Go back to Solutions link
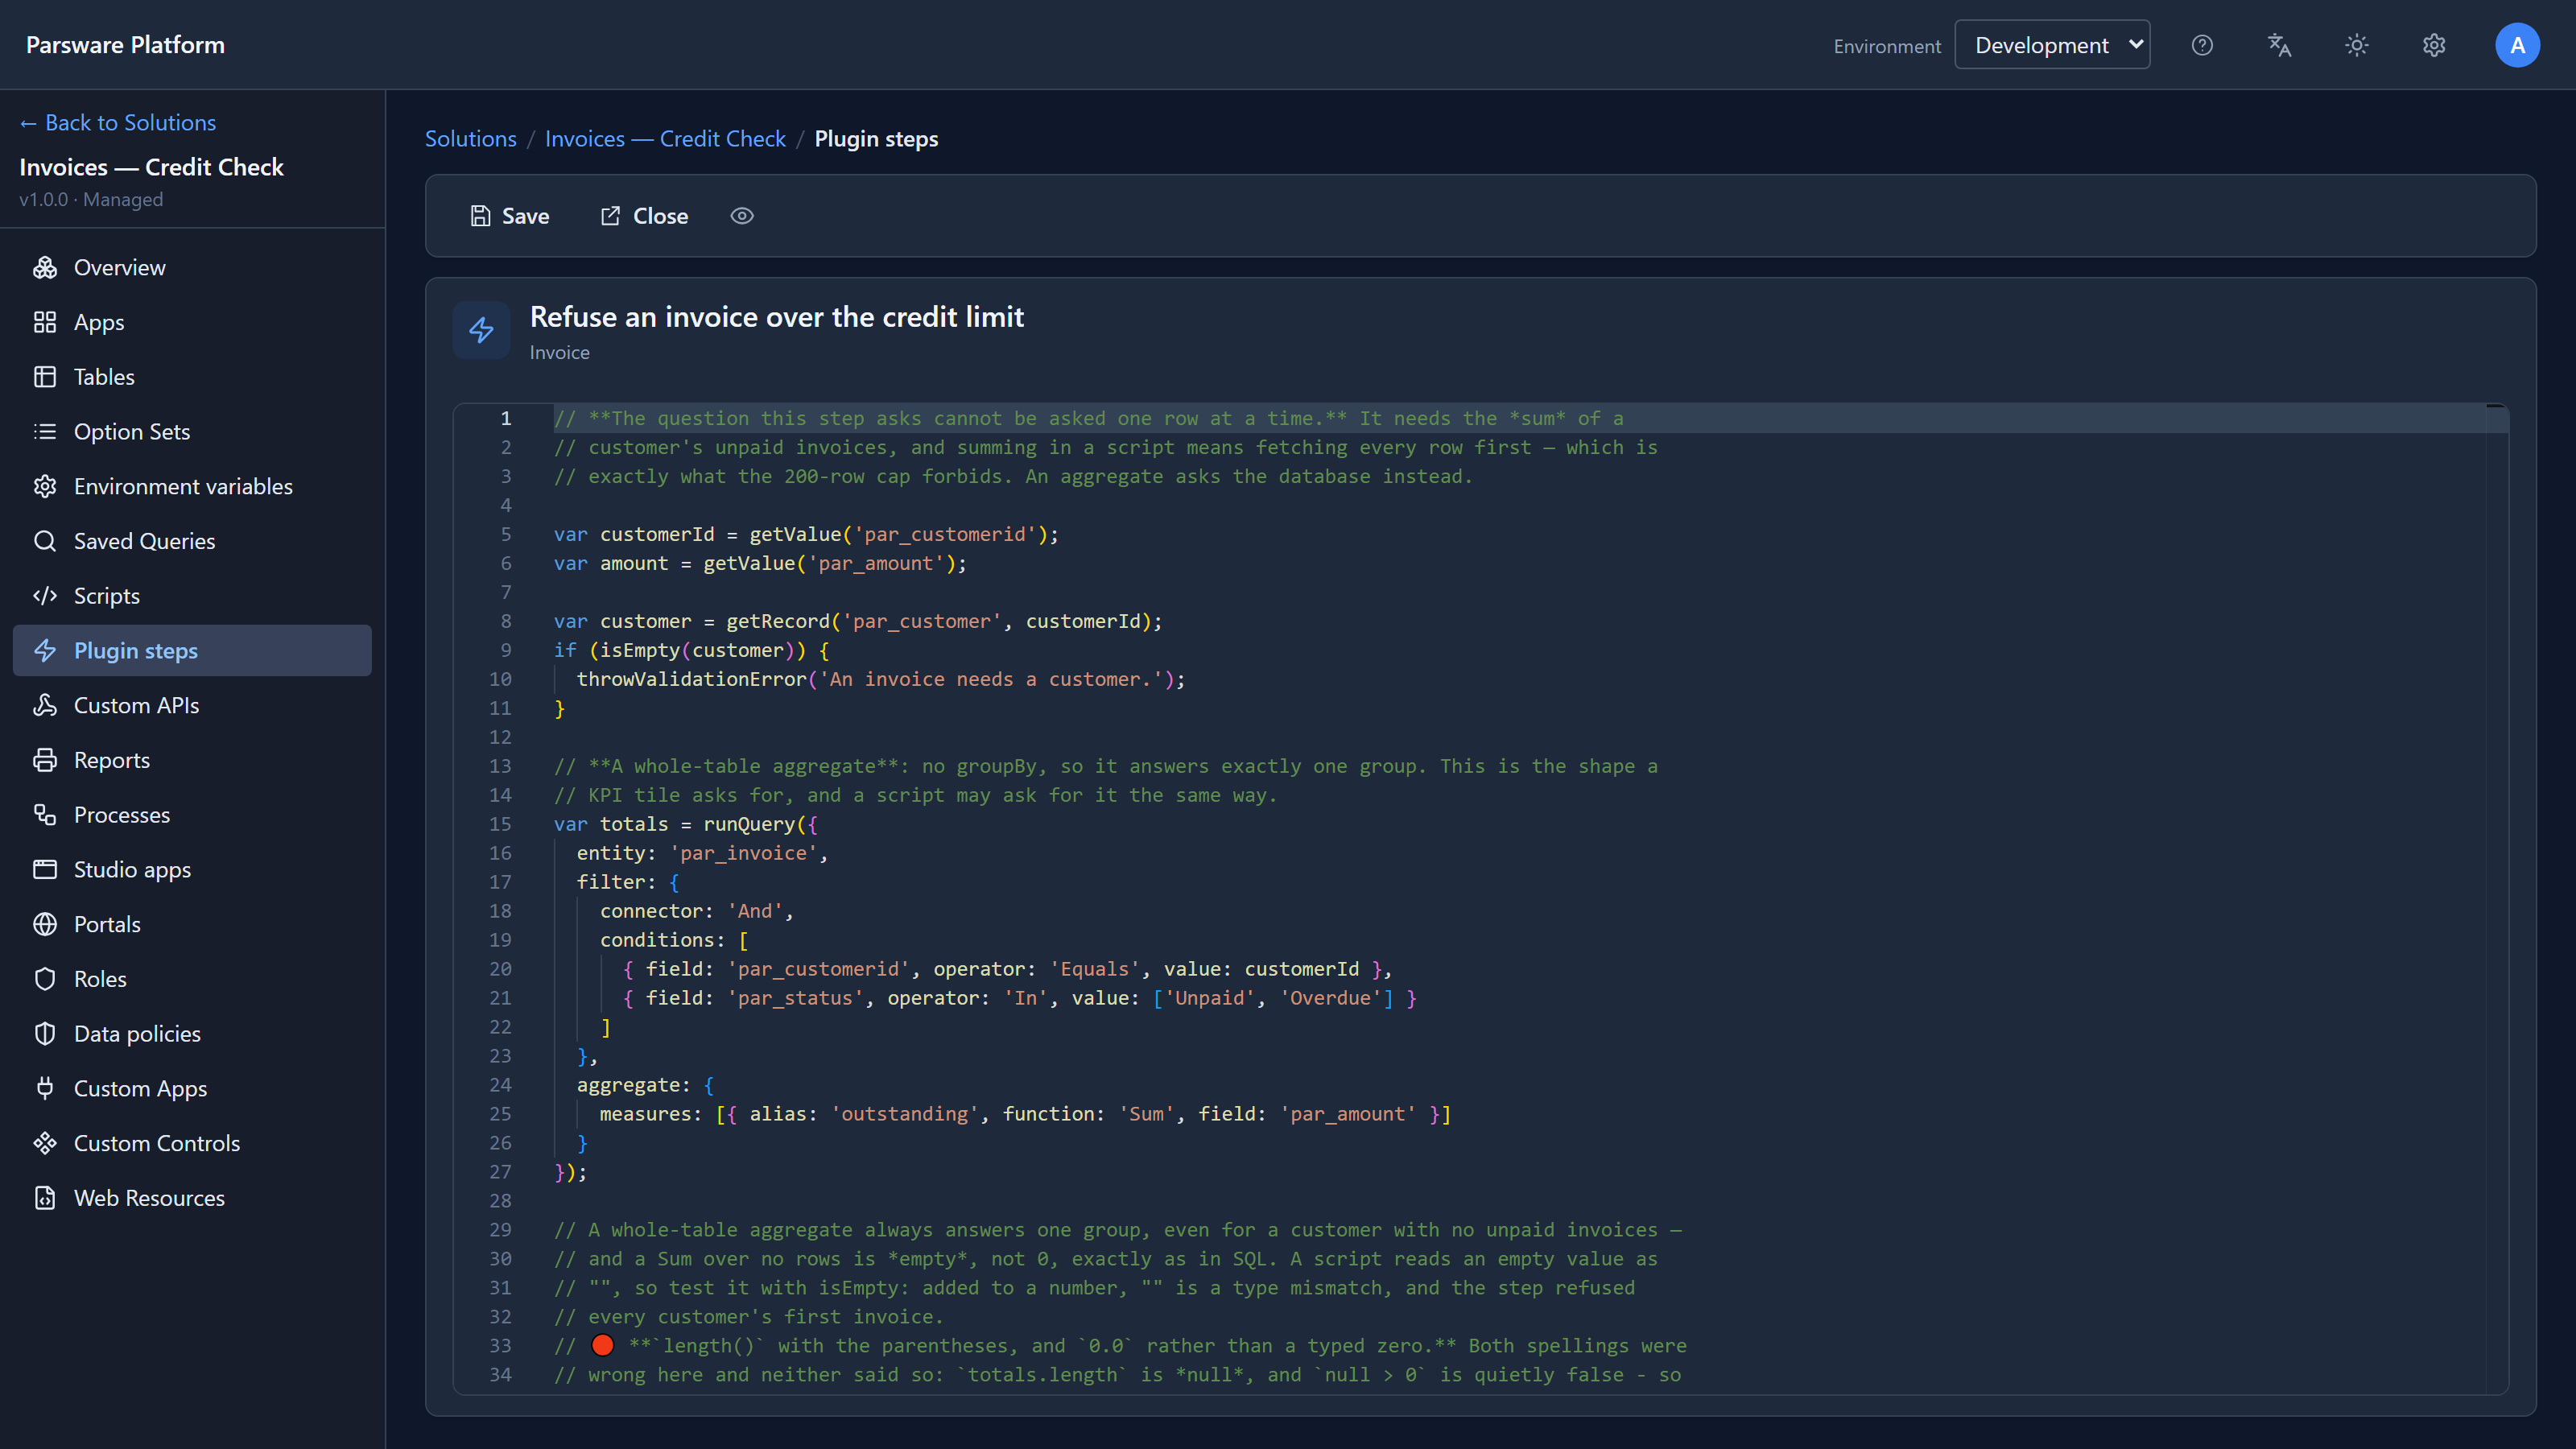Screen dimensions: 2576x1449 [x=118, y=122]
